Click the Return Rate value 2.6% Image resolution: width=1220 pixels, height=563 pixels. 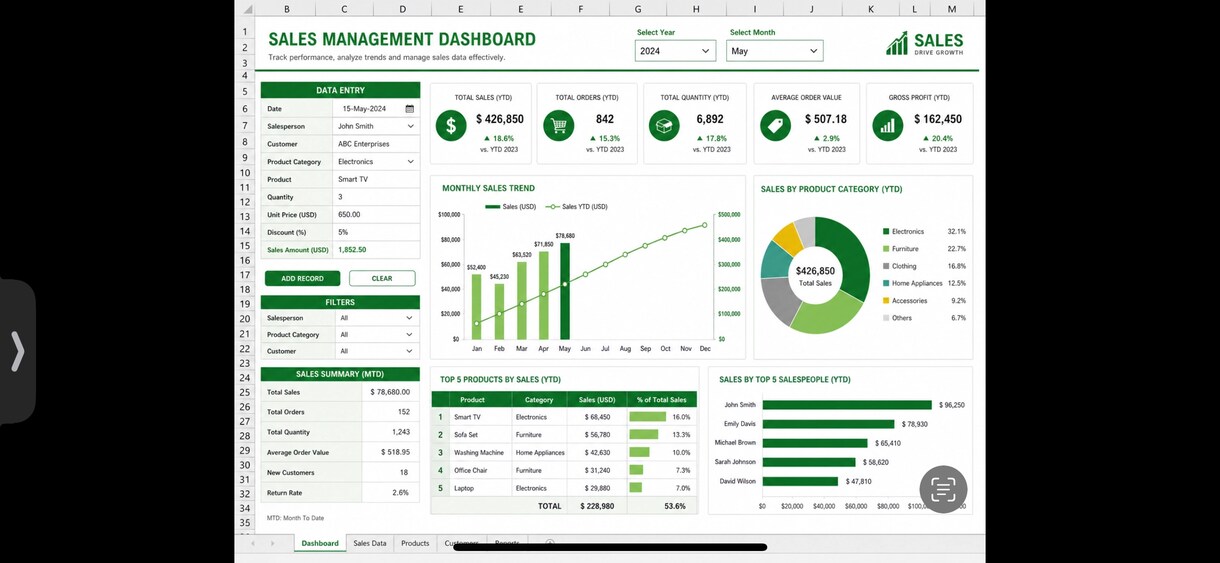click(x=401, y=492)
